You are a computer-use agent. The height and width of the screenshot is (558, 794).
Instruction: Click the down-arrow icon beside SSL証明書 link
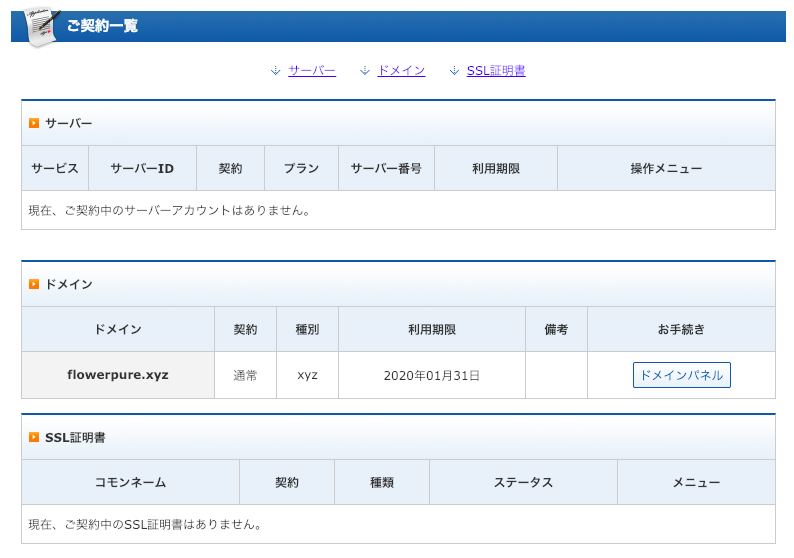coord(454,70)
